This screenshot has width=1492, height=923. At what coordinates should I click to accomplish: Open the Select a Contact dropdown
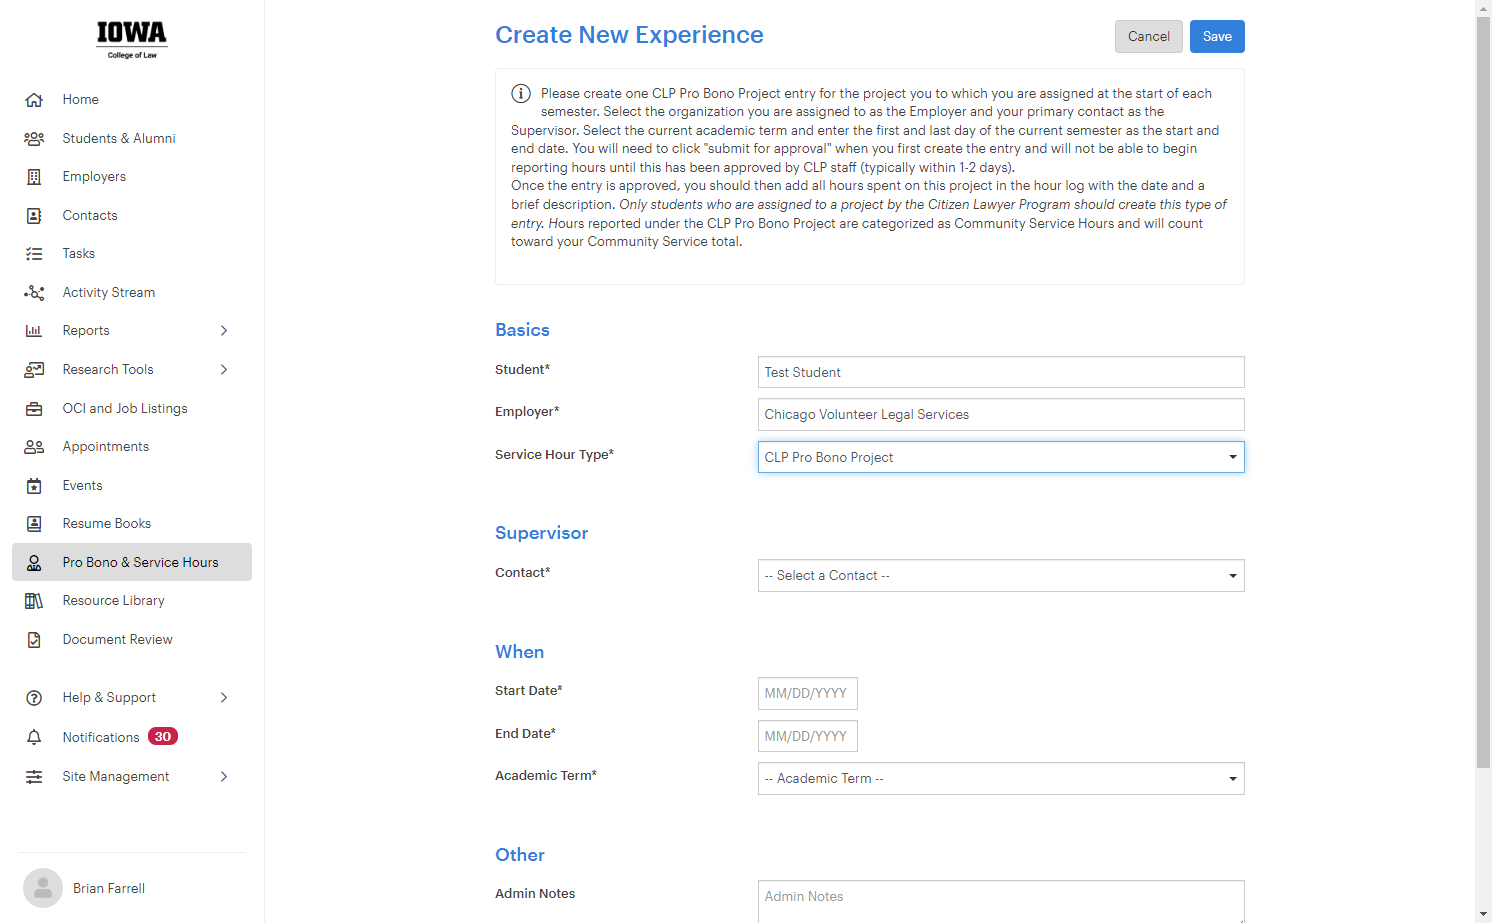pyautogui.click(x=1001, y=576)
